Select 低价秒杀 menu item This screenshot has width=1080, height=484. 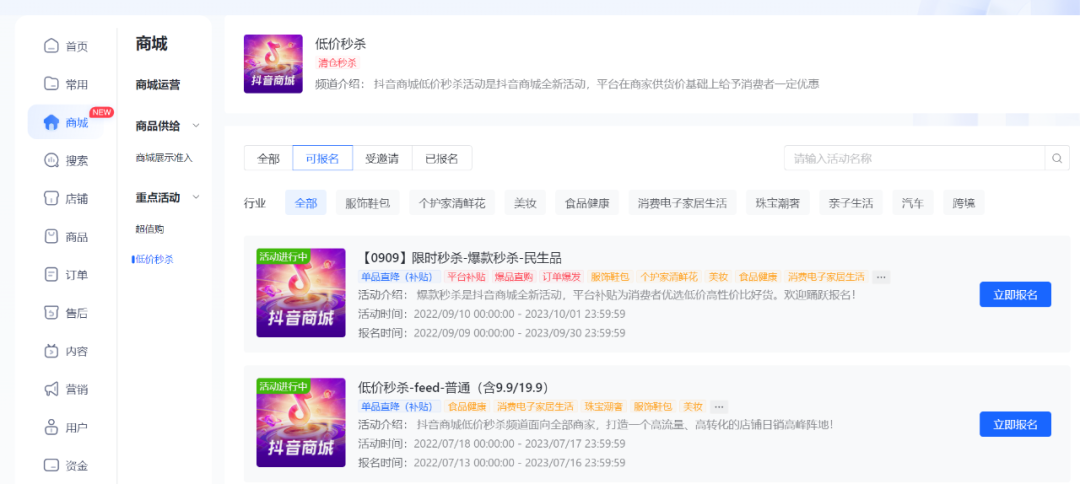pyautogui.click(x=154, y=260)
